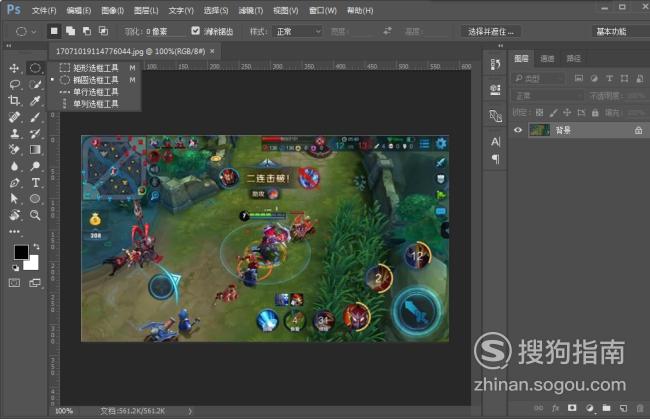Screen dimensions: 650x419
Task: Collapse the tools panel double-arrow
Action: tap(8, 46)
